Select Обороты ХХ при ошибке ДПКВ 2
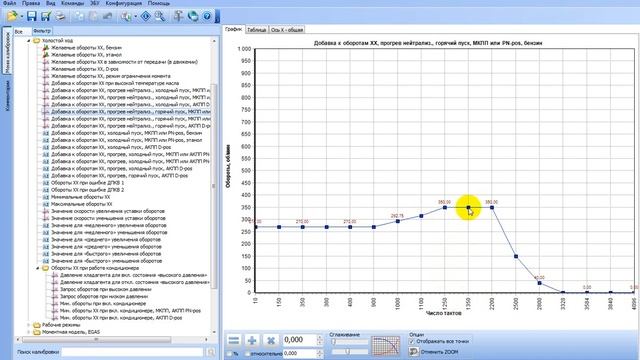Image resolution: width=640 pixels, height=360 pixels. click(x=87, y=190)
